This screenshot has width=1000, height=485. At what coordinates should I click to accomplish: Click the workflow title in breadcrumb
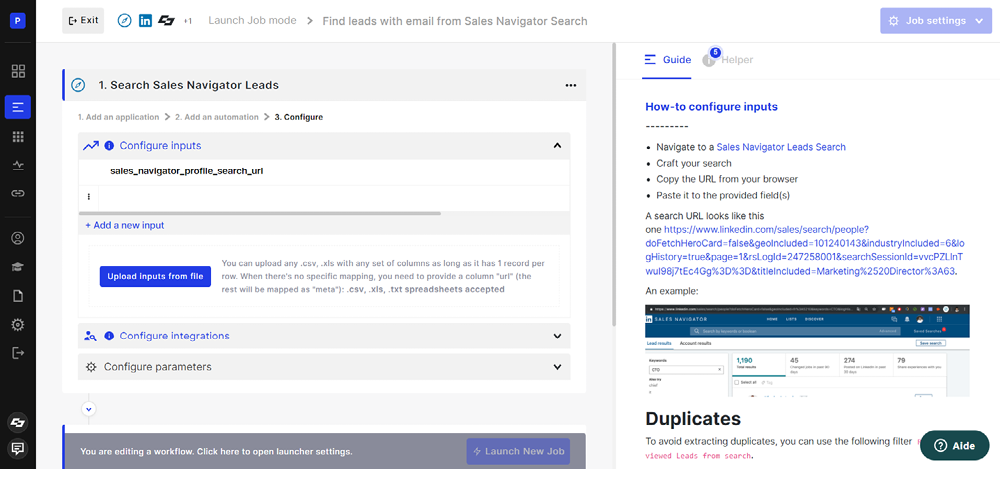click(x=455, y=21)
